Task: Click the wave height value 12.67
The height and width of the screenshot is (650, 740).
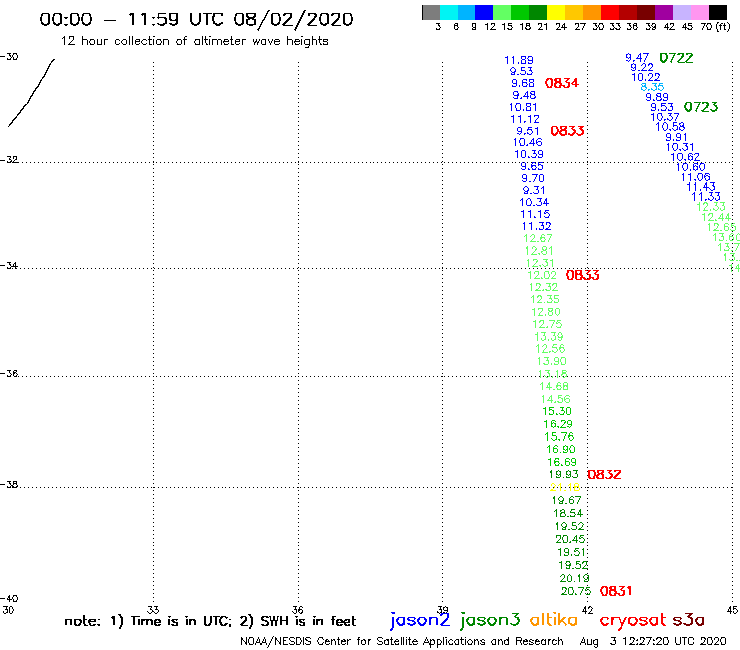Action: click(x=538, y=238)
